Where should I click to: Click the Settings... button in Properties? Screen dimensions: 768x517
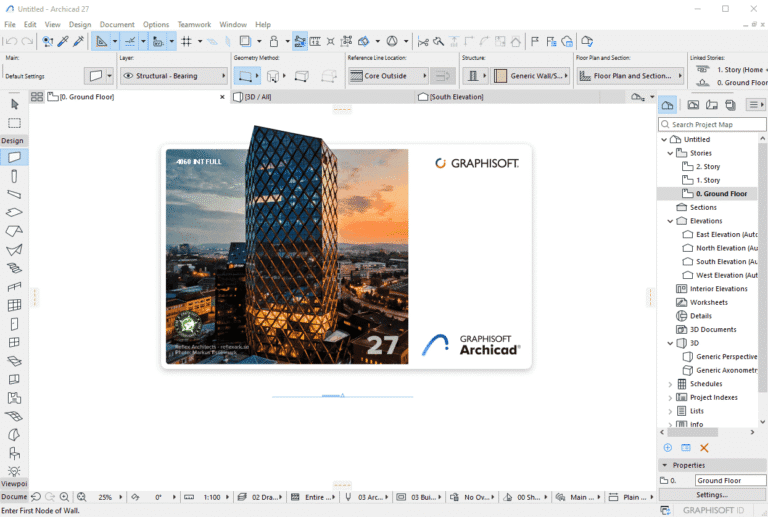[712, 494]
